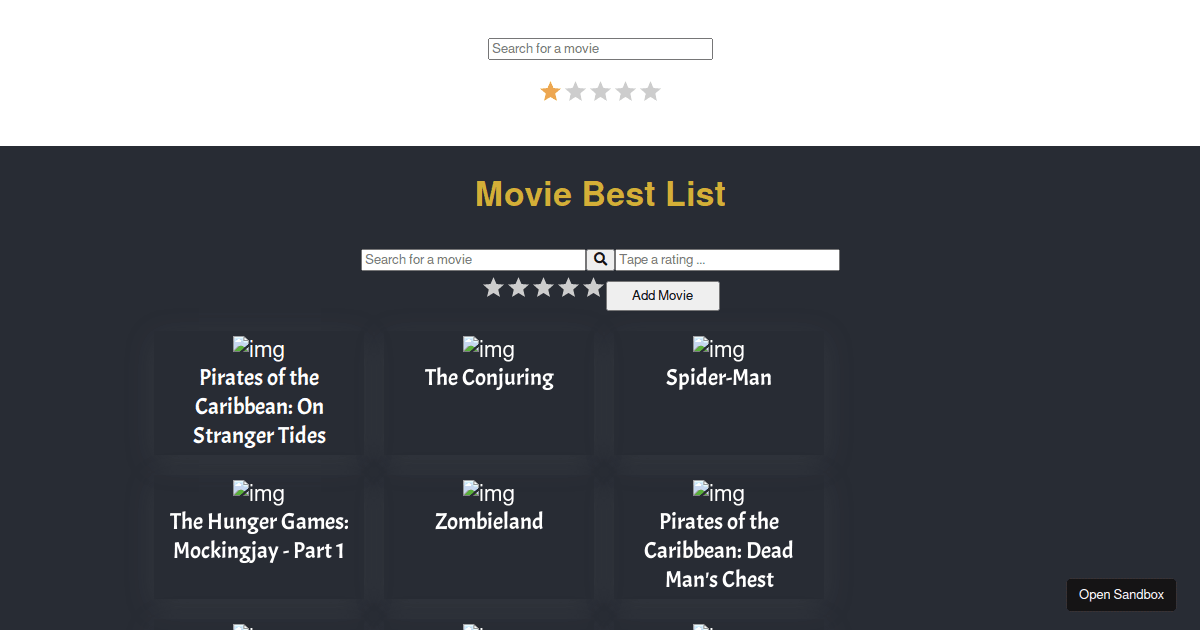This screenshot has height=630, width=1200.
Task: Select "Pirates of the Caribbean: Dead Man's Chest" title
Action: (719, 550)
